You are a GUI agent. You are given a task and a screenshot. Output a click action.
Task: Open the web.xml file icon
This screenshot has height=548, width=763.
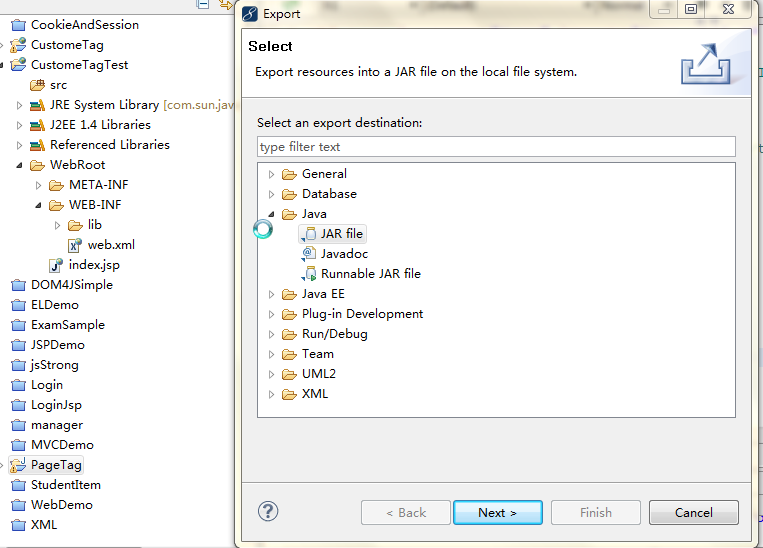tap(75, 245)
